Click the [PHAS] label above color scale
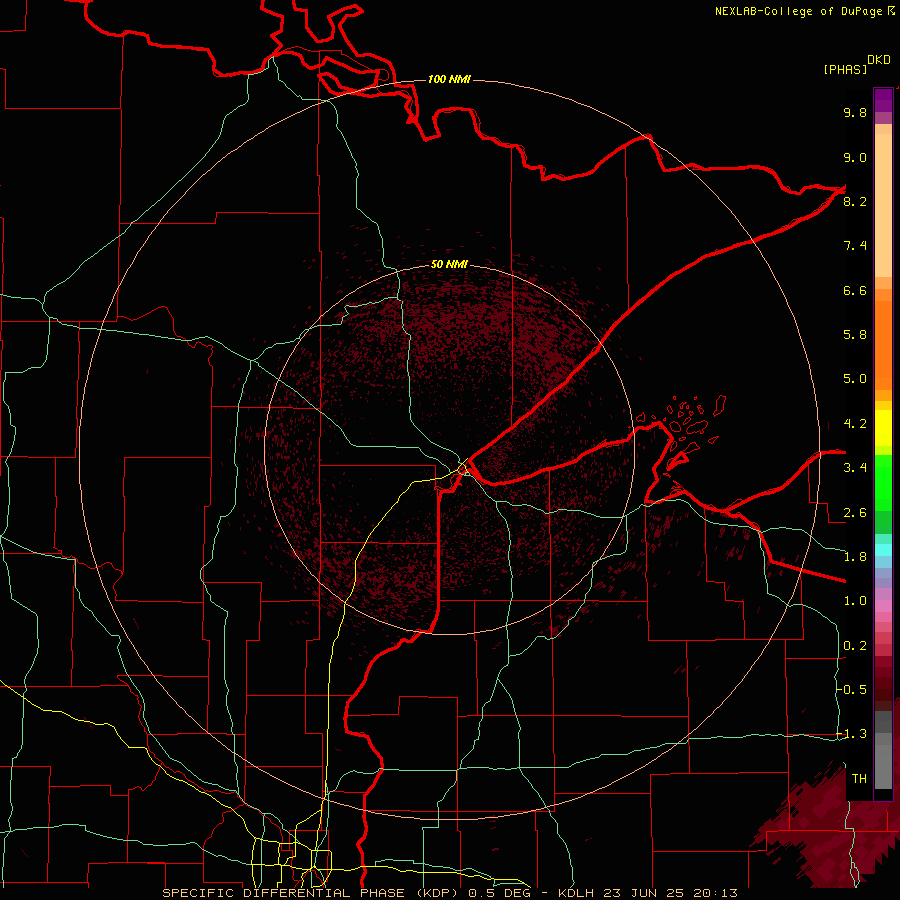 pos(845,69)
